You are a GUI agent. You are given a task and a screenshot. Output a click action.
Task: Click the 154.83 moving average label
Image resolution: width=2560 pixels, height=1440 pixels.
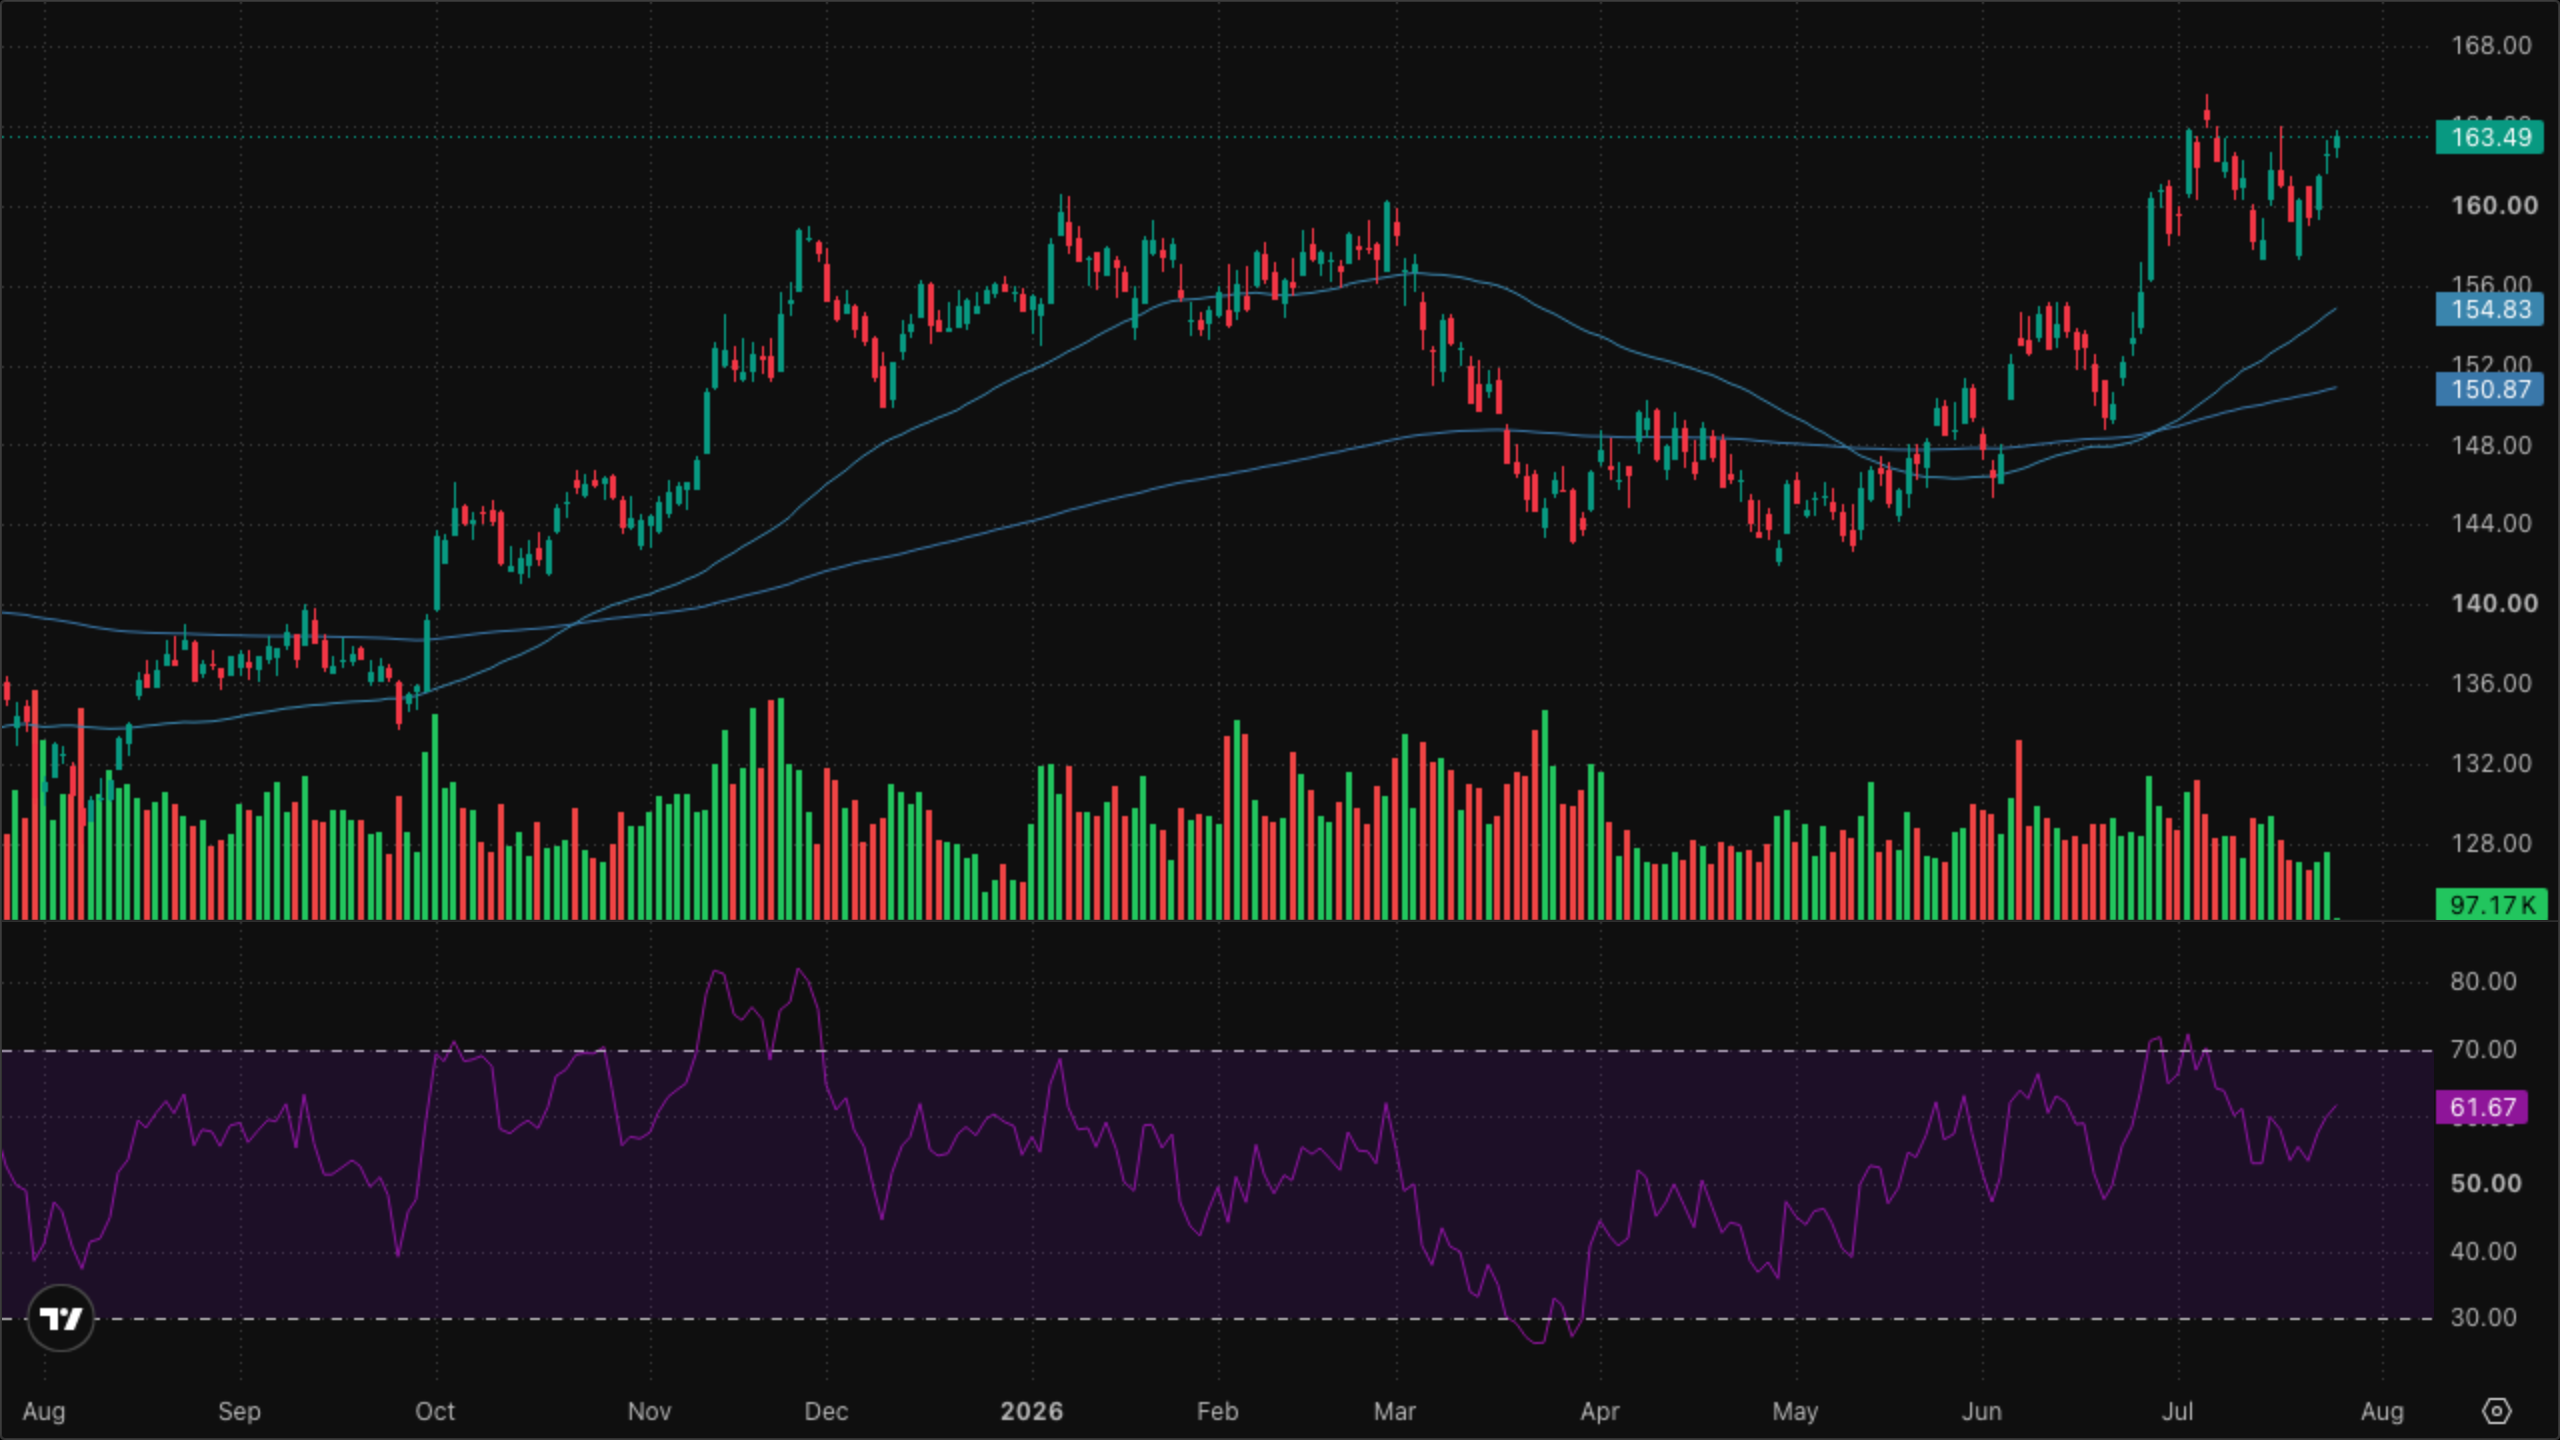[x=2489, y=309]
